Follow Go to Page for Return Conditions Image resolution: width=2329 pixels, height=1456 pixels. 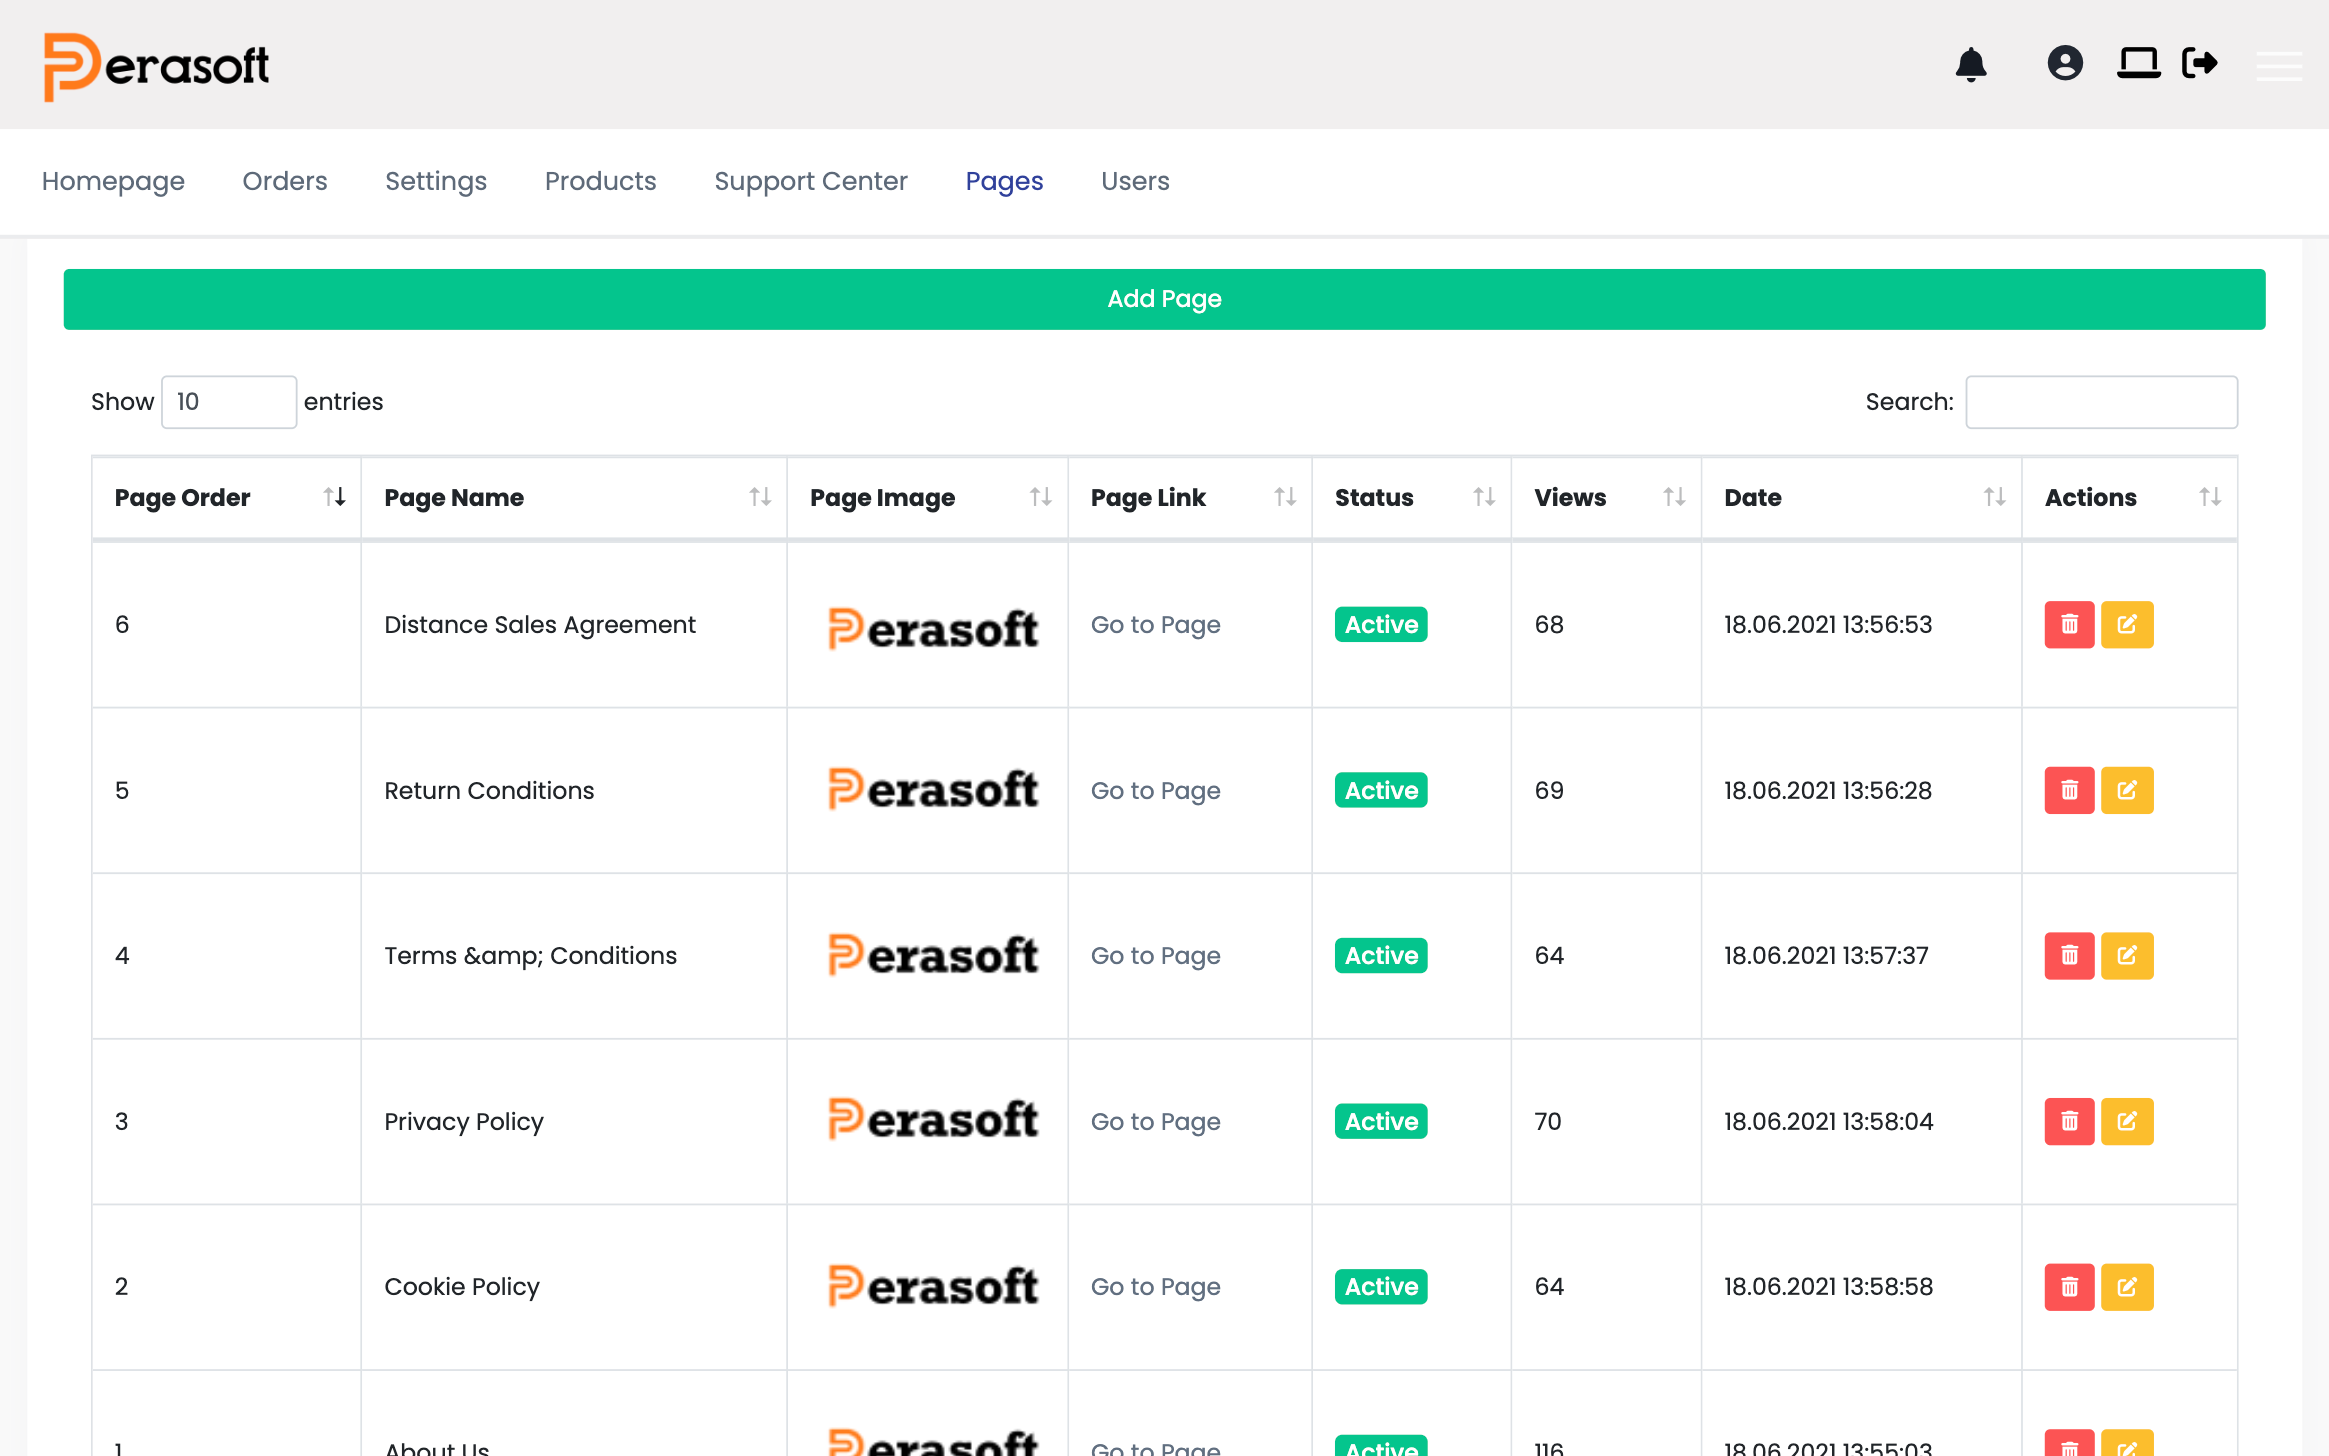coord(1156,790)
